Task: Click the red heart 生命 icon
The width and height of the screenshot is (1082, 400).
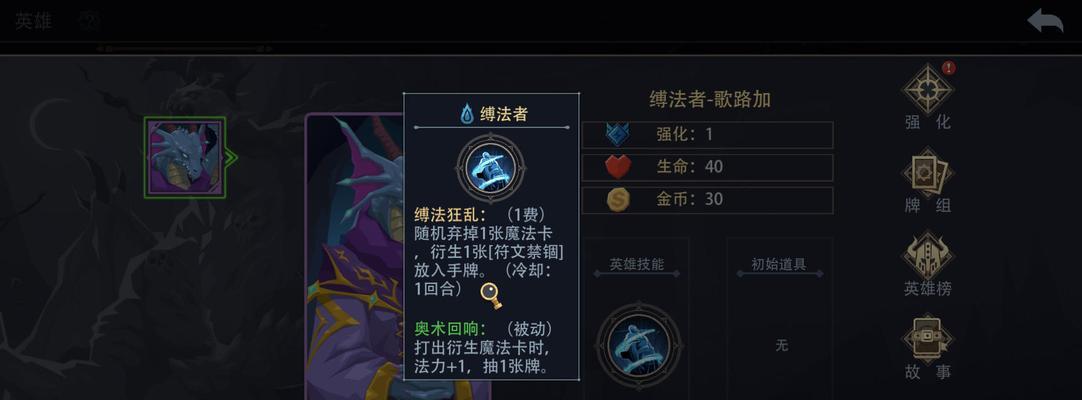Action: [618, 167]
